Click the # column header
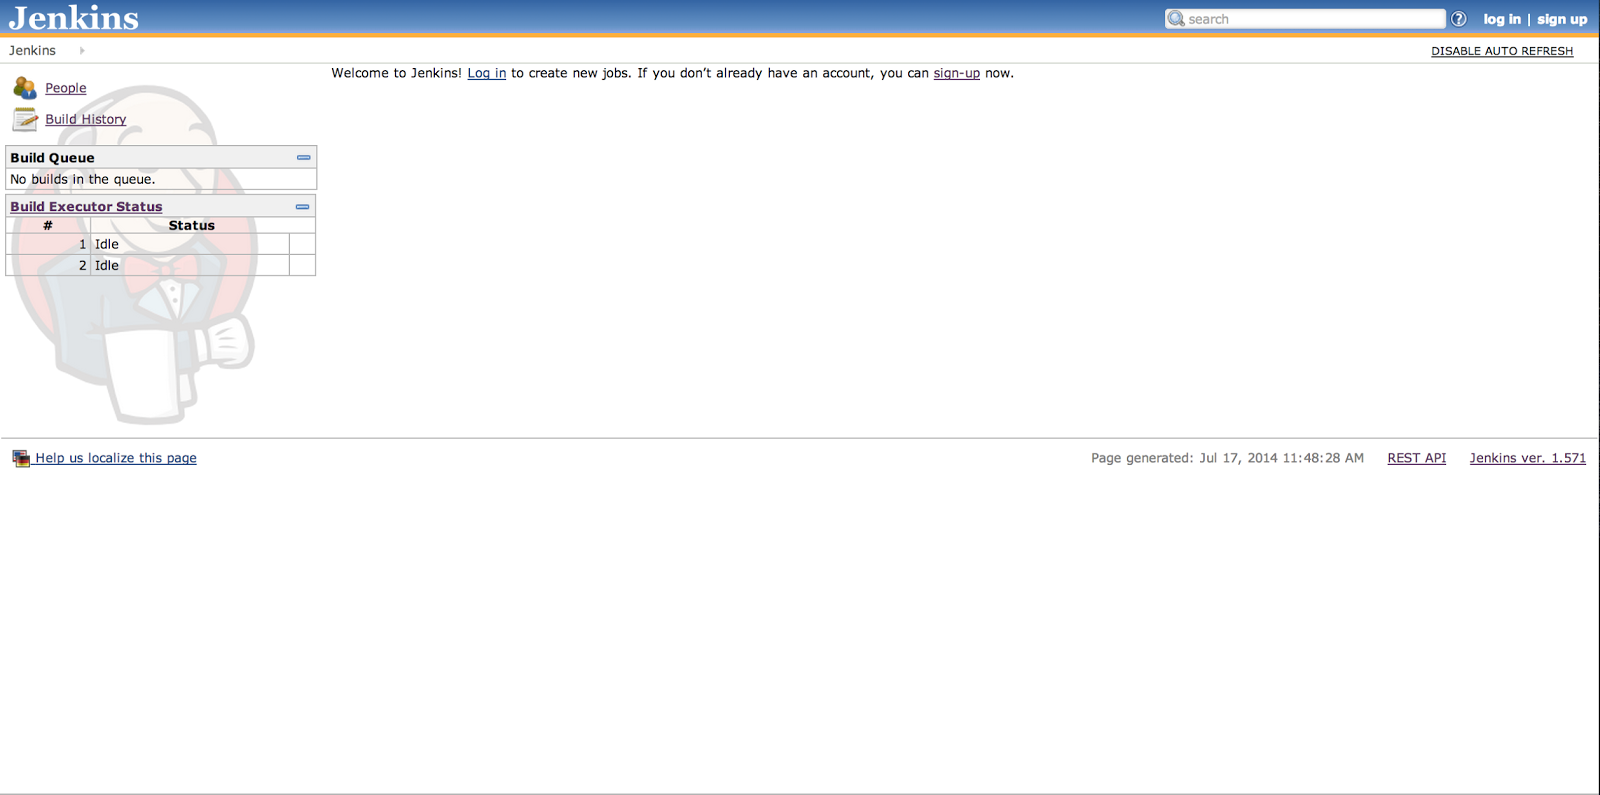Image resolution: width=1600 pixels, height=795 pixels. coord(48,226)
